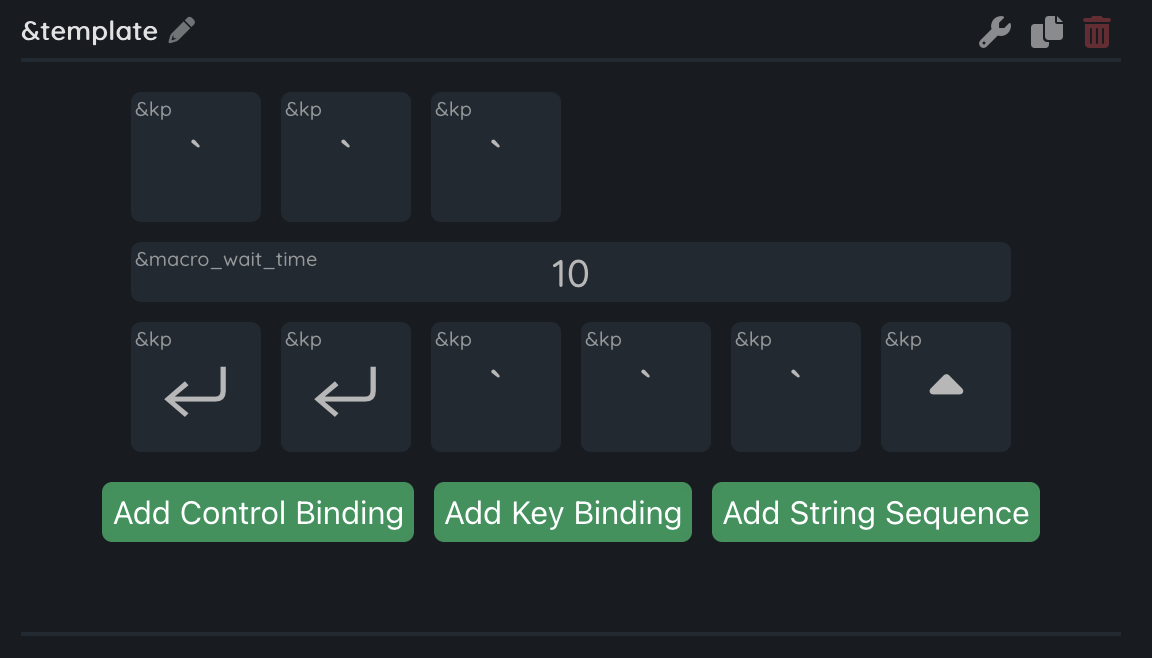Image resolution: width=1152 pixels, height=658 pixels.
Task: Select the second grave key in top row
Action: 346,157
